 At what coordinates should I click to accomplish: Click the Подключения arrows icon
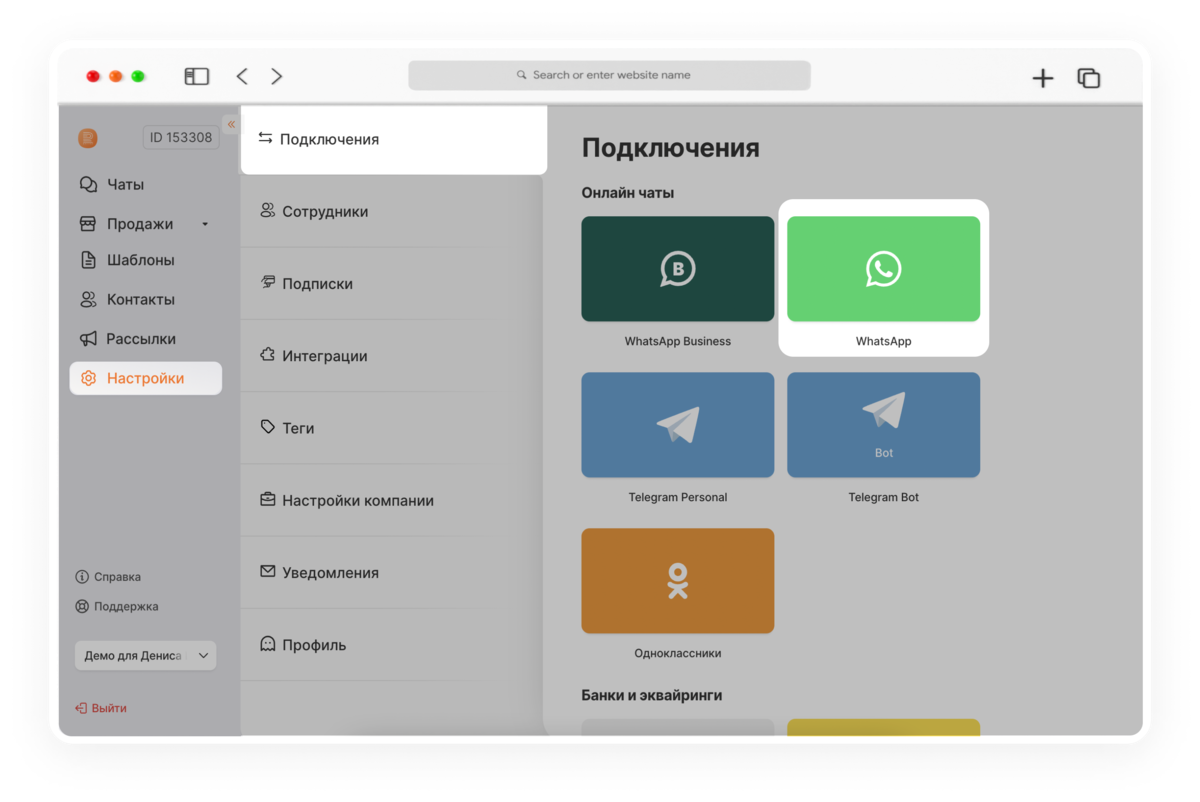pos(265,138)
